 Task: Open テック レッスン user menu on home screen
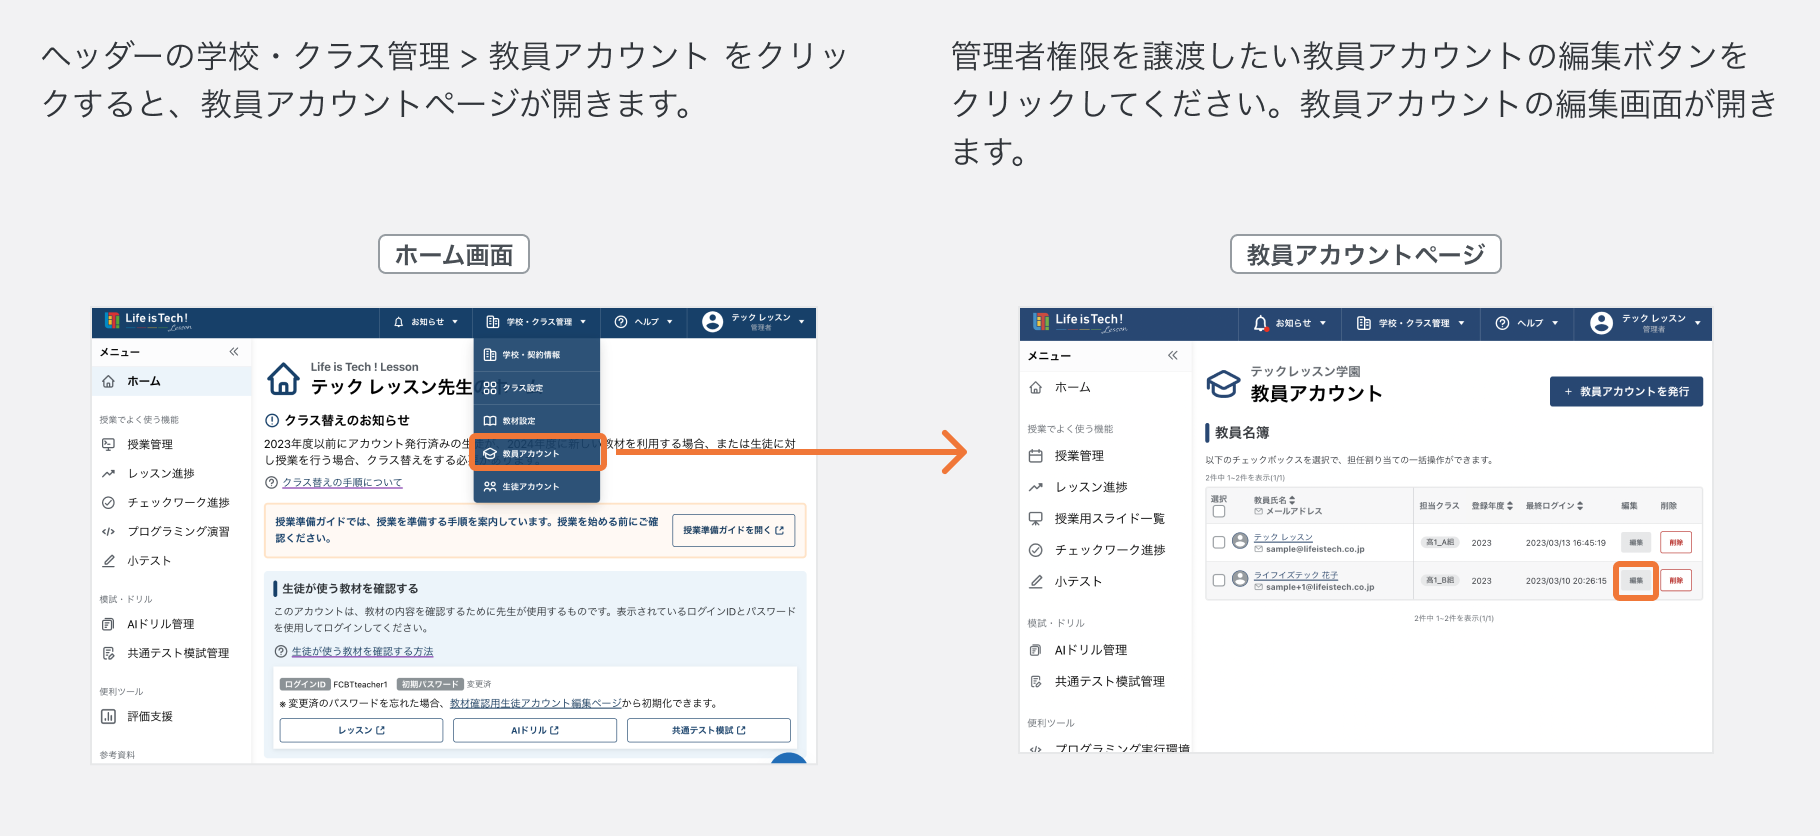coord(754,322)
